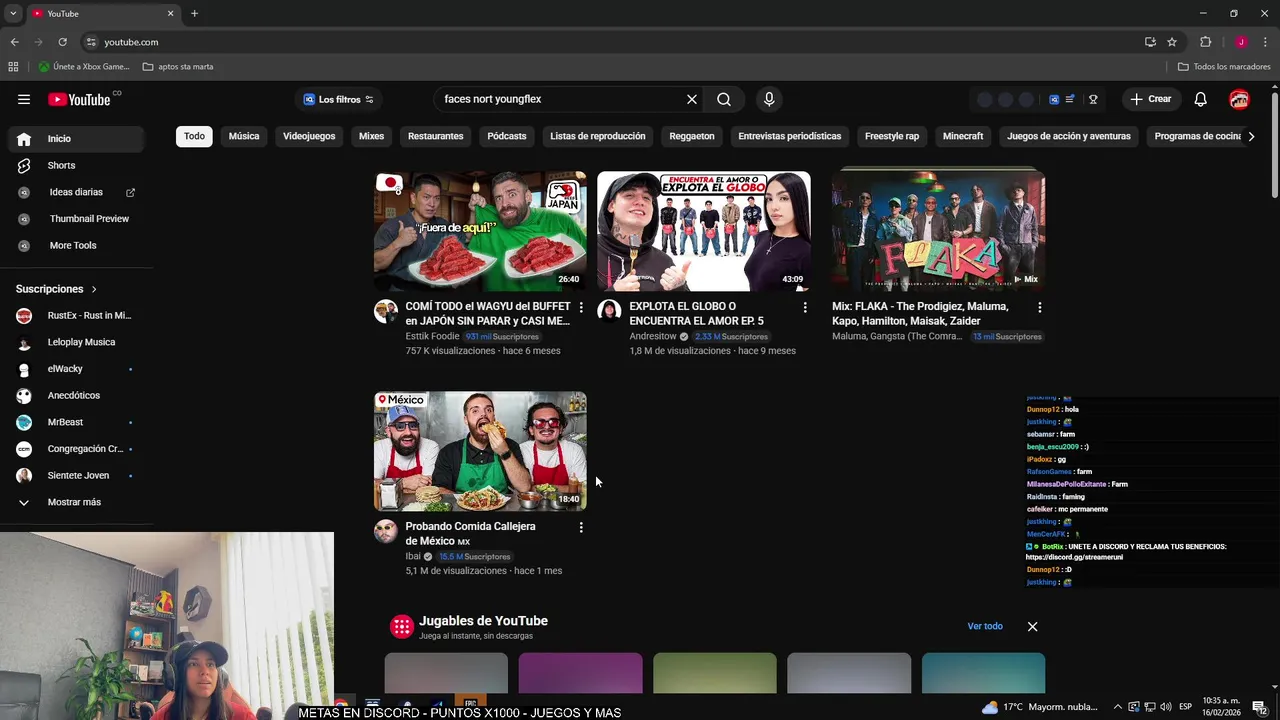Open Todos los marcadores folder

(1224, 67)
